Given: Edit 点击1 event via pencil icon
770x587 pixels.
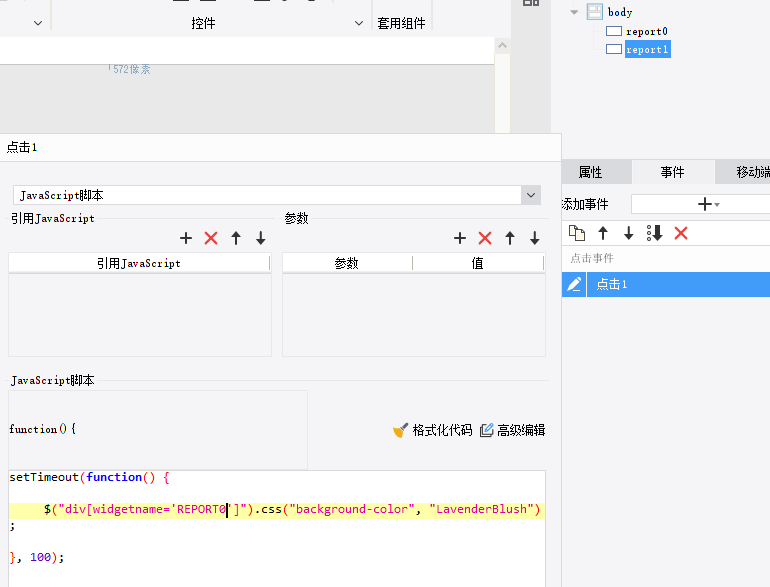Looking at the screenshot, I should pos(574,284).
